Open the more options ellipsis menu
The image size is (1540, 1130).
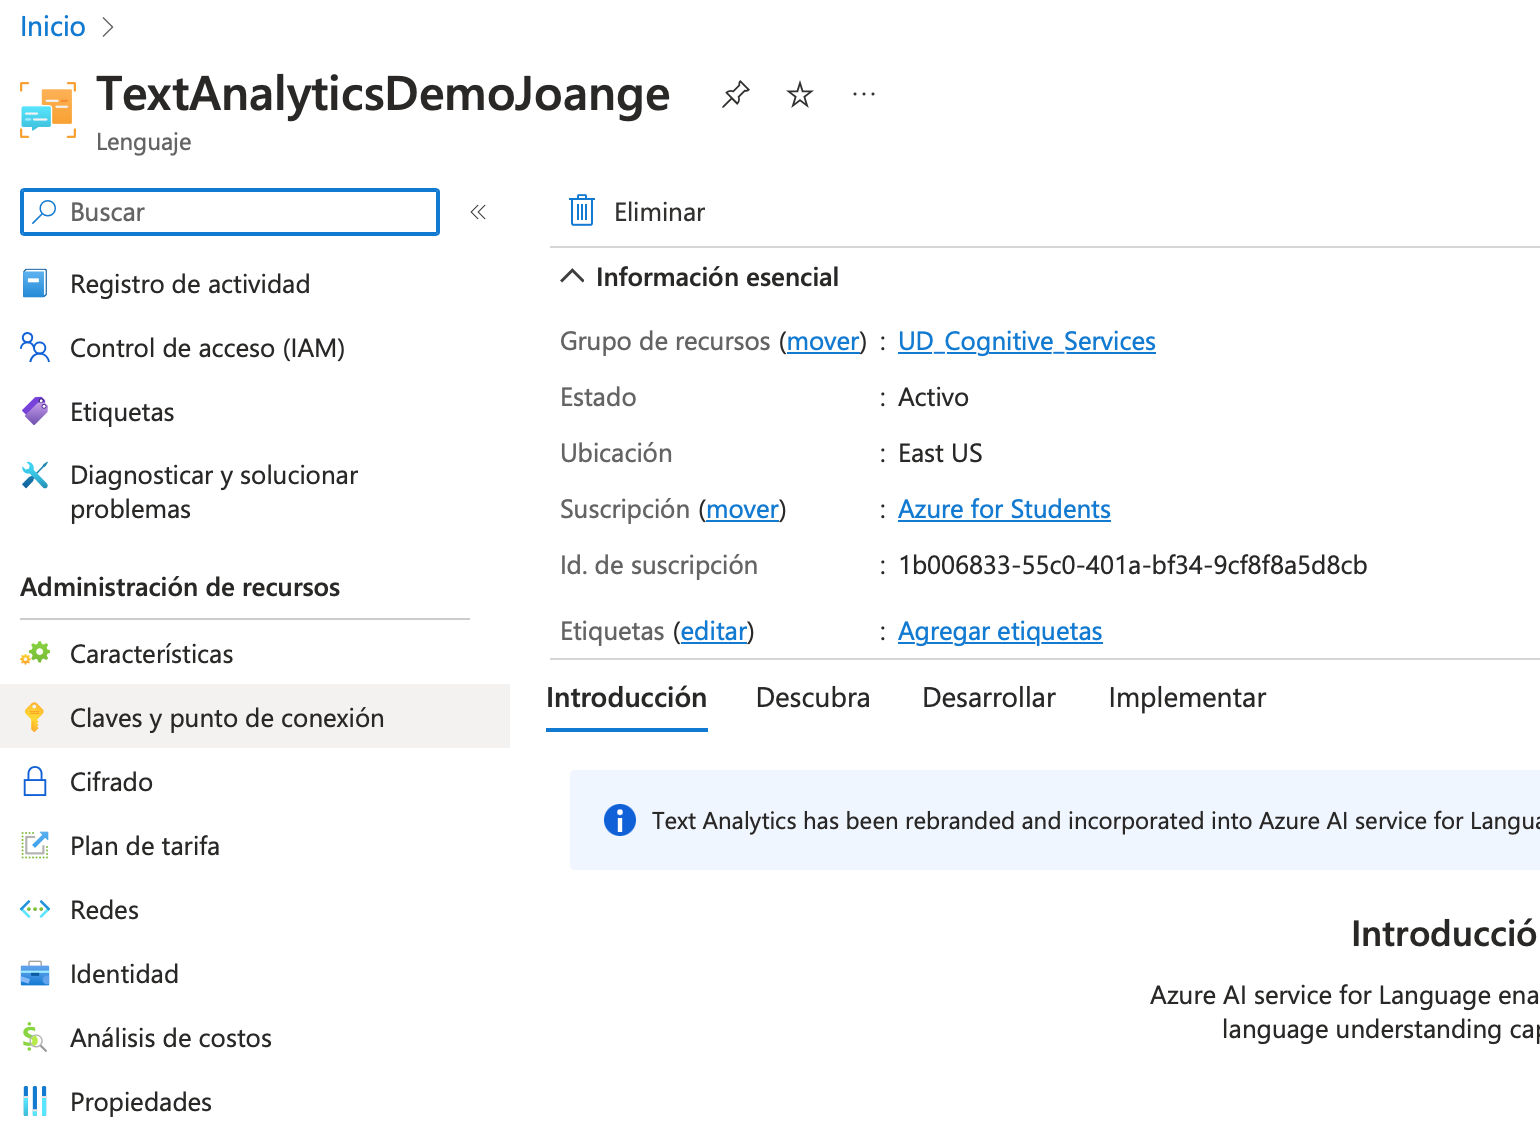pos(864,95)
